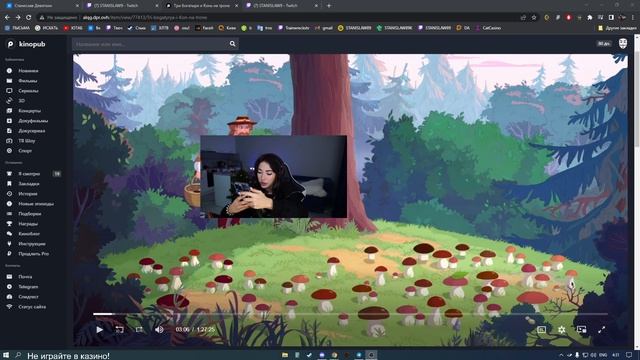Screen dimensions: 640x360
Task: Open Windows Start menu
Action: tap(6, 355)
